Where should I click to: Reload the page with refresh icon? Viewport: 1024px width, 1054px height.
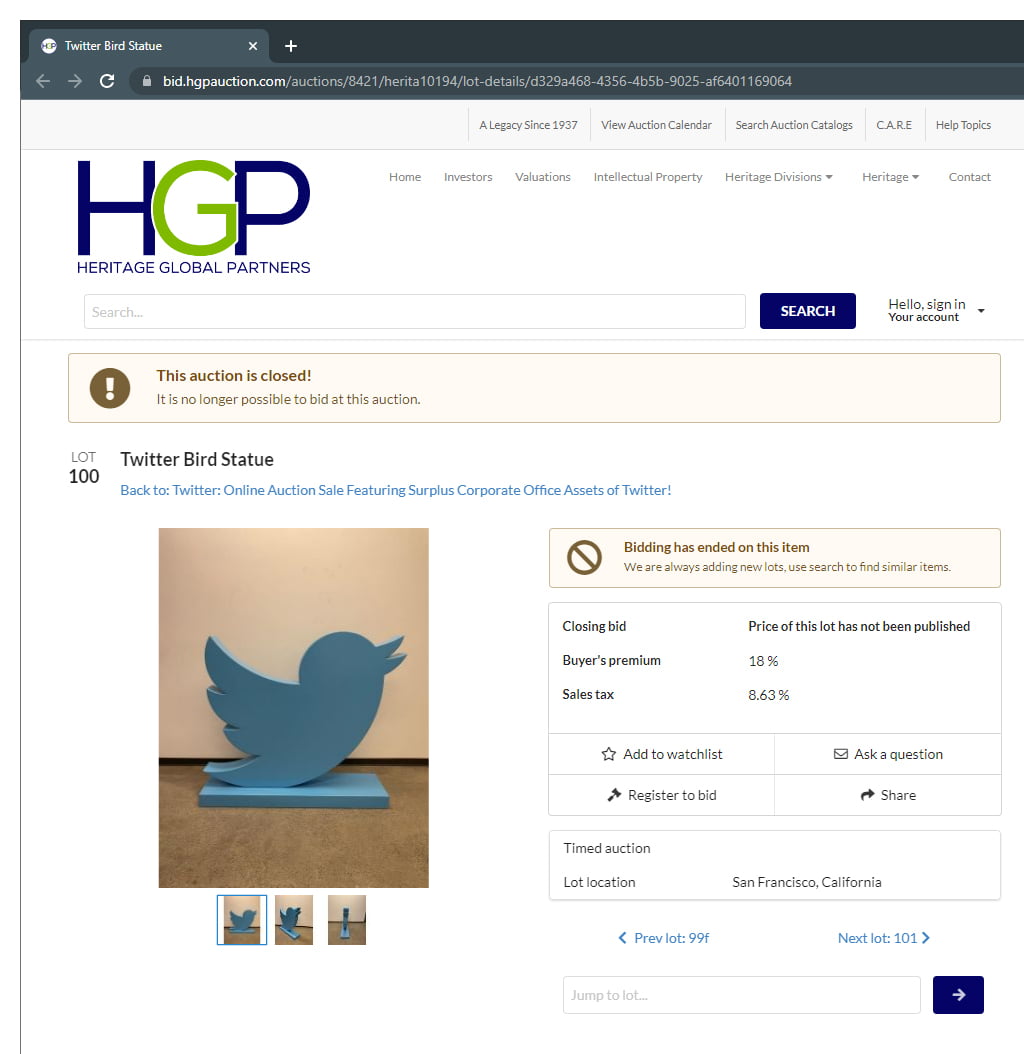click(107, 81)
